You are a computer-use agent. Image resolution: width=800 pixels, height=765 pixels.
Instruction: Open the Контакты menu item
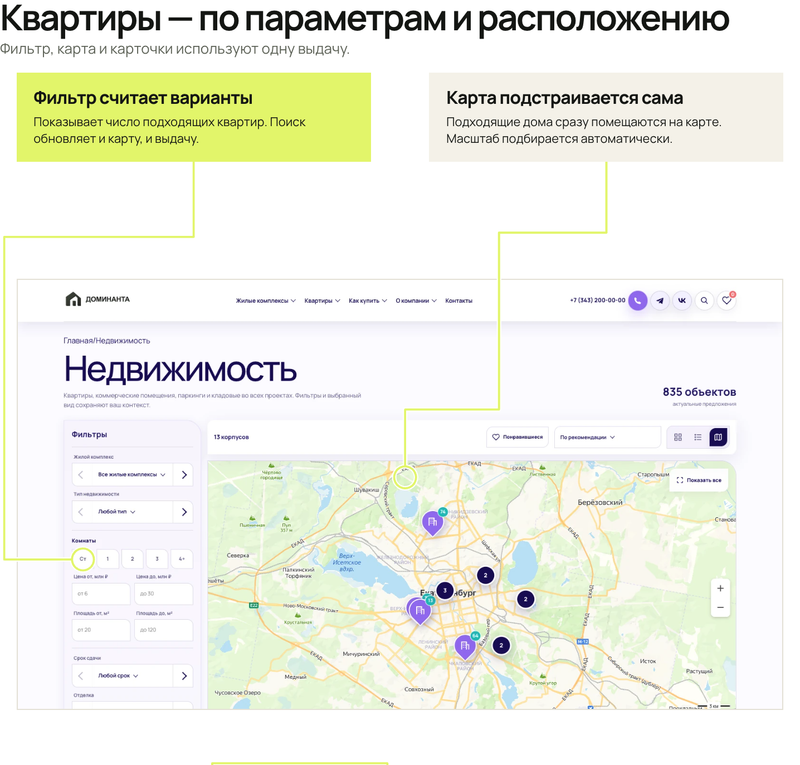pyautogui.click(x=459, y=301)
